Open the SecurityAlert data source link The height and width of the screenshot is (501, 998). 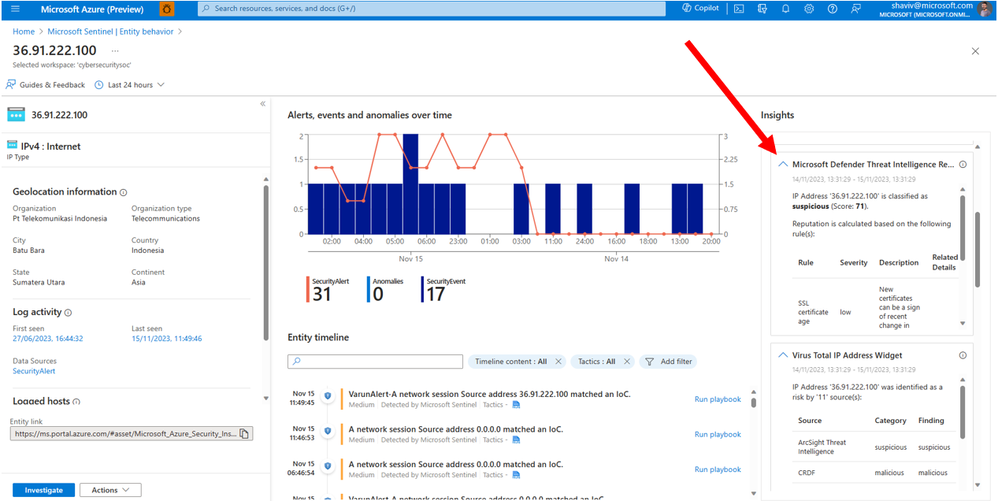[x=34, y=370]
